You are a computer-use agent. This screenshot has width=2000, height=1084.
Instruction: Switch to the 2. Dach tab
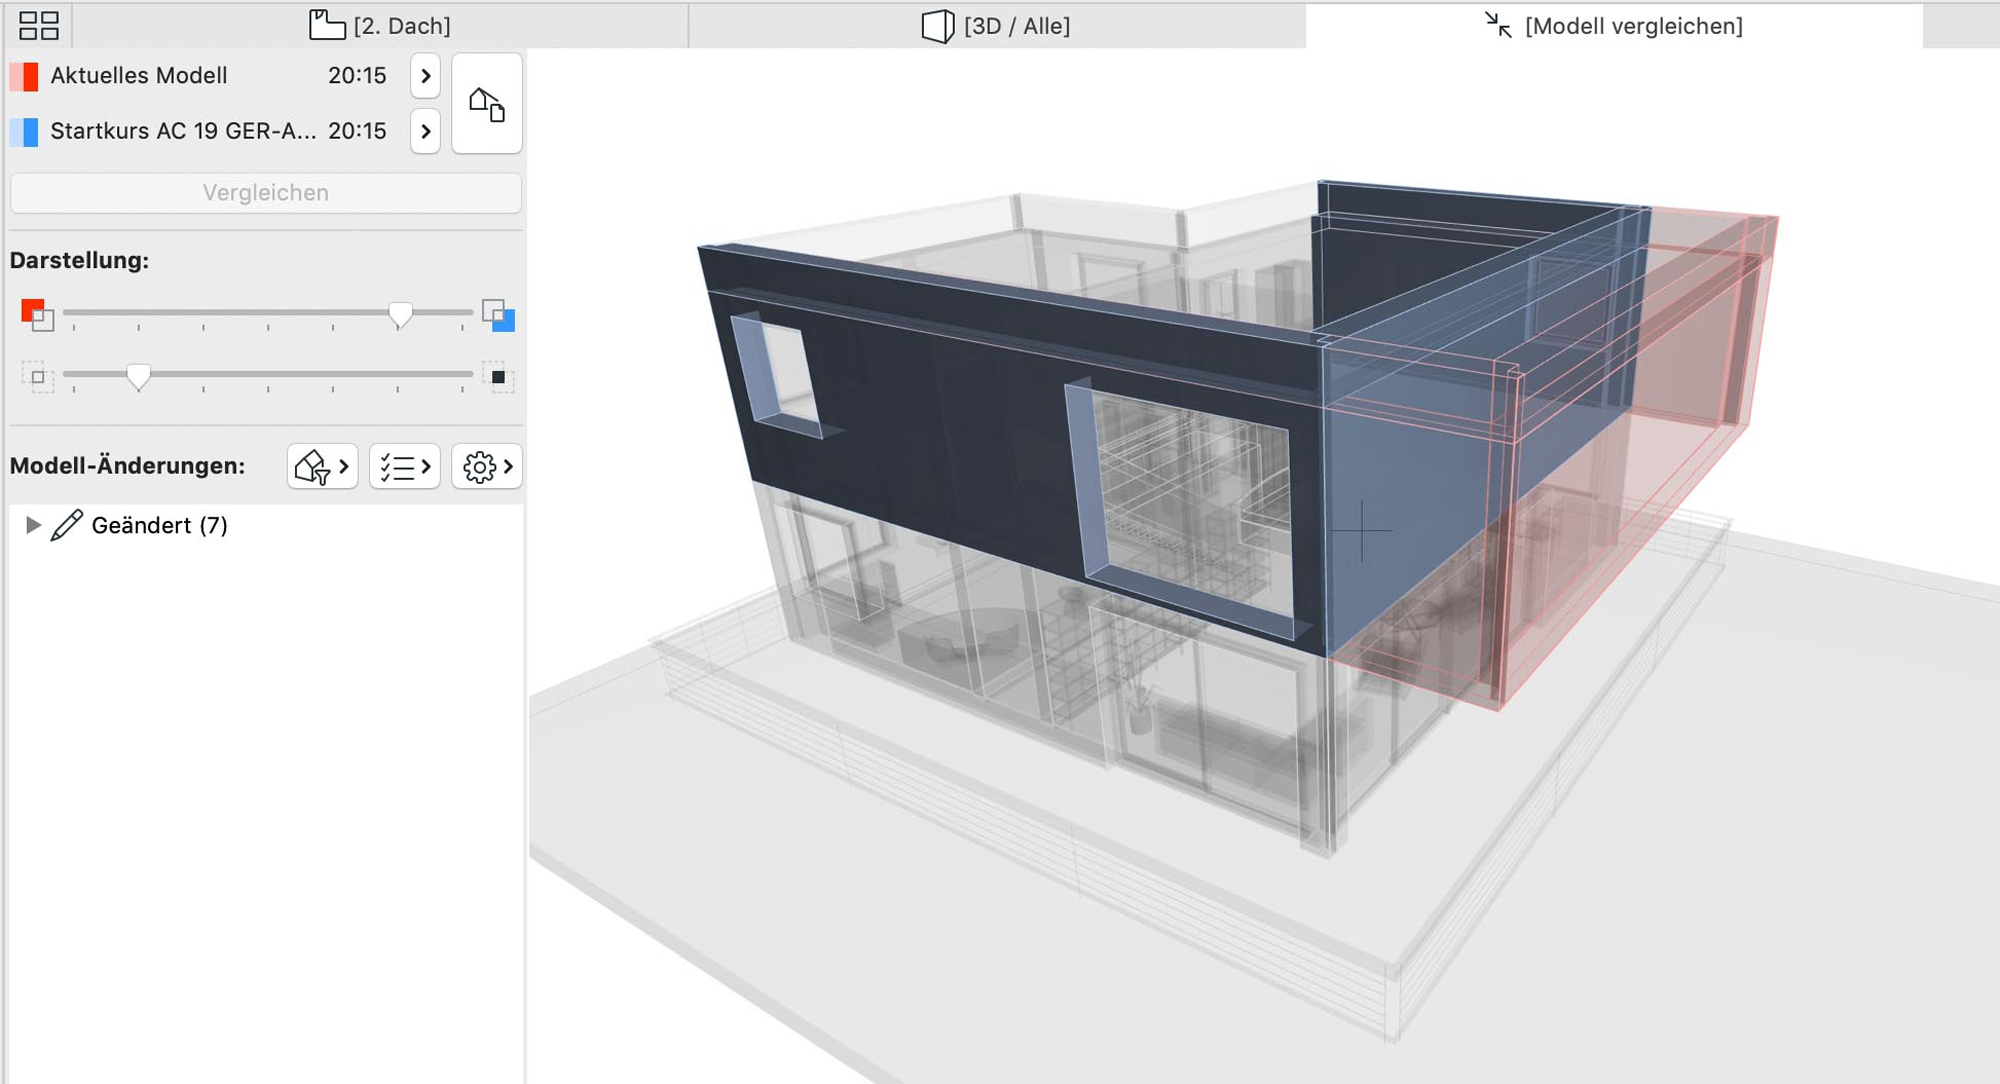[x=380, y=25]
